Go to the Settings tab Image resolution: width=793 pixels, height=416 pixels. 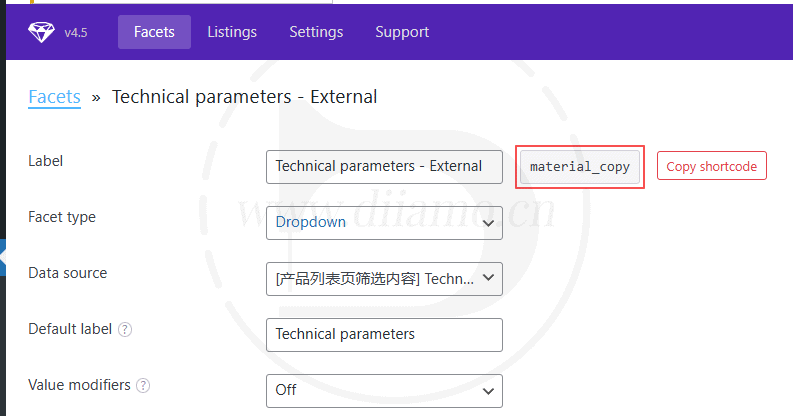tap(316, 32)
